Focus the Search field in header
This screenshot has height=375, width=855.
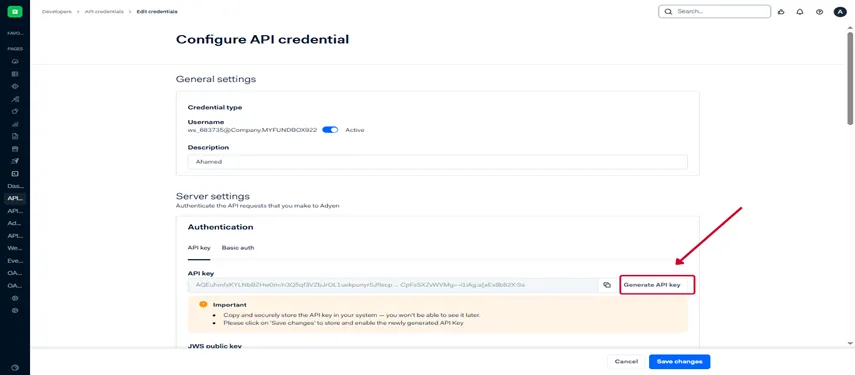pos(714,11)
